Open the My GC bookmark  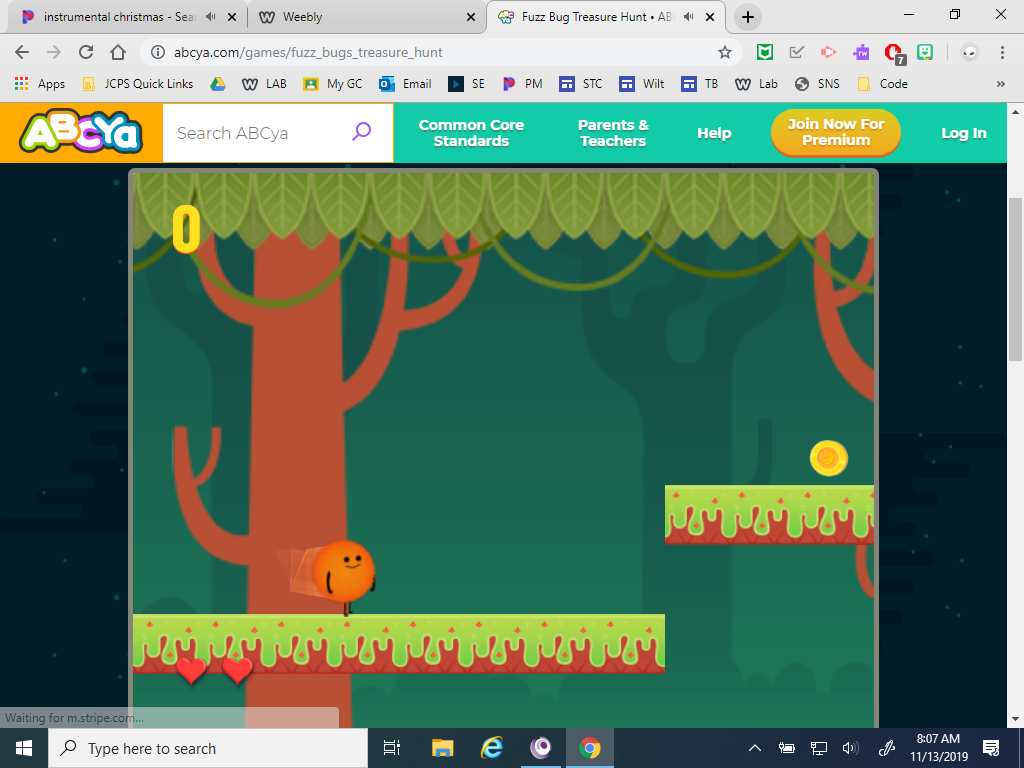pyautogui.click(x=333, y=84)
